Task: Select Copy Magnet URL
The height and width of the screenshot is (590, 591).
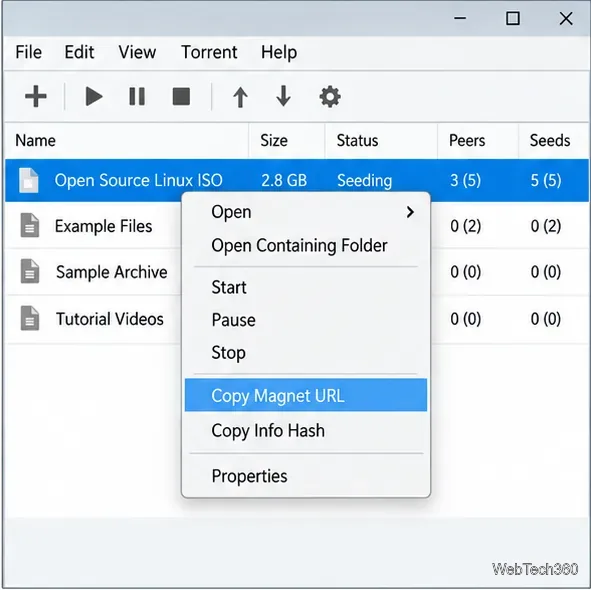Action: (306, 395)
